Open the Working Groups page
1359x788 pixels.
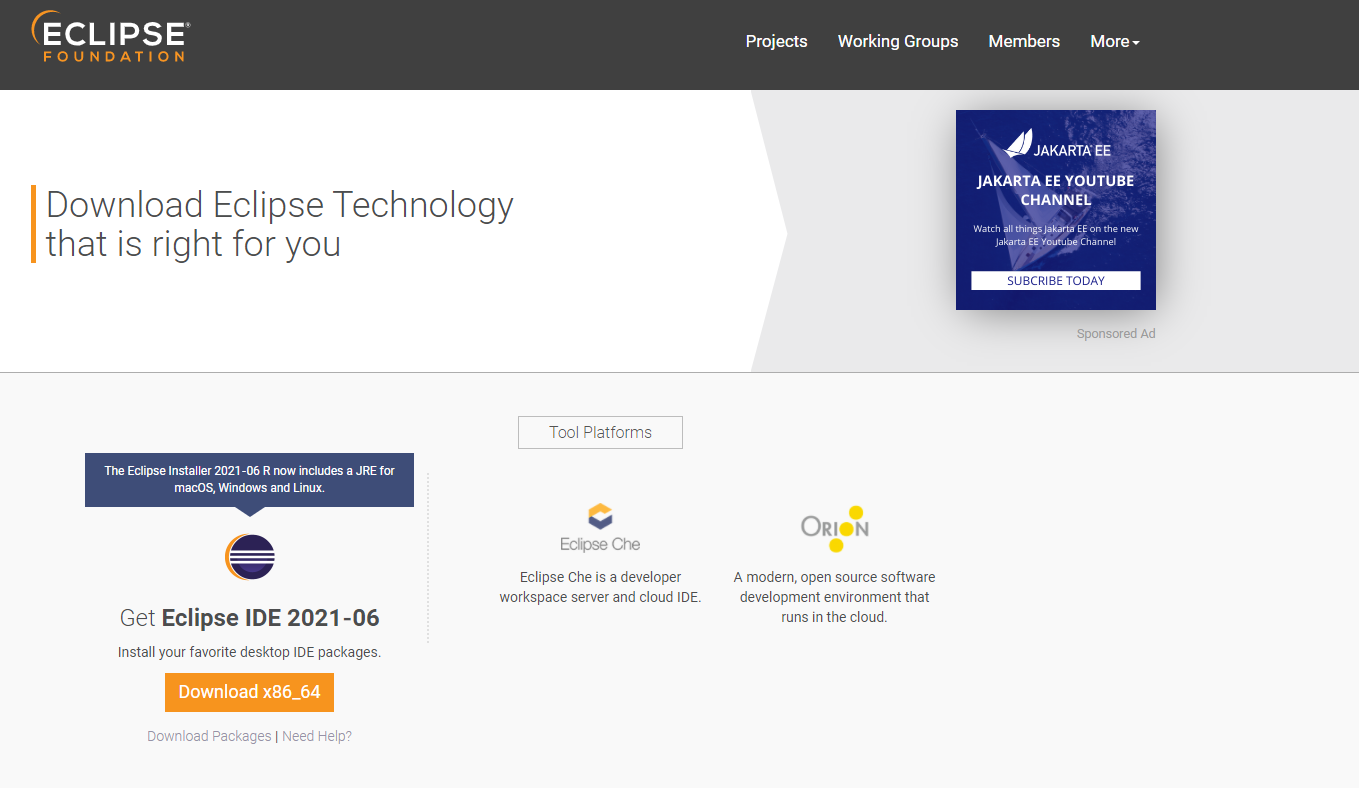898,41
